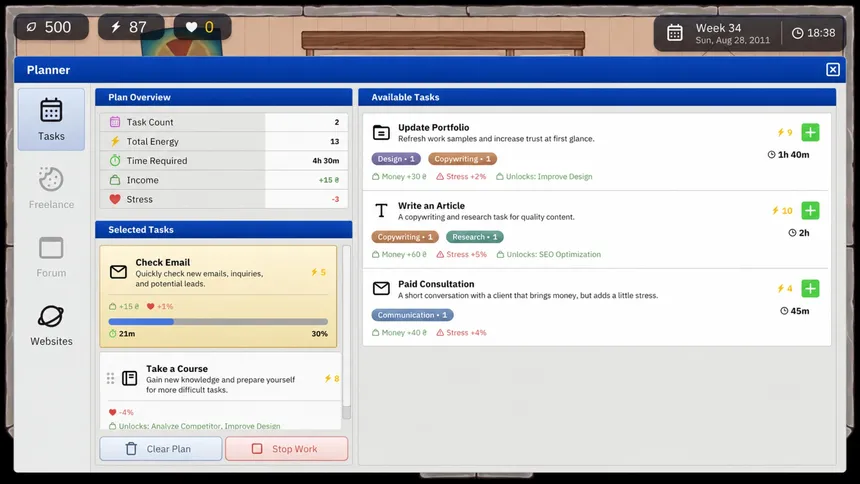Viewport: 860px width, 484px height.
Task: Click the Money +40 reward text
Action: point(404,333)
